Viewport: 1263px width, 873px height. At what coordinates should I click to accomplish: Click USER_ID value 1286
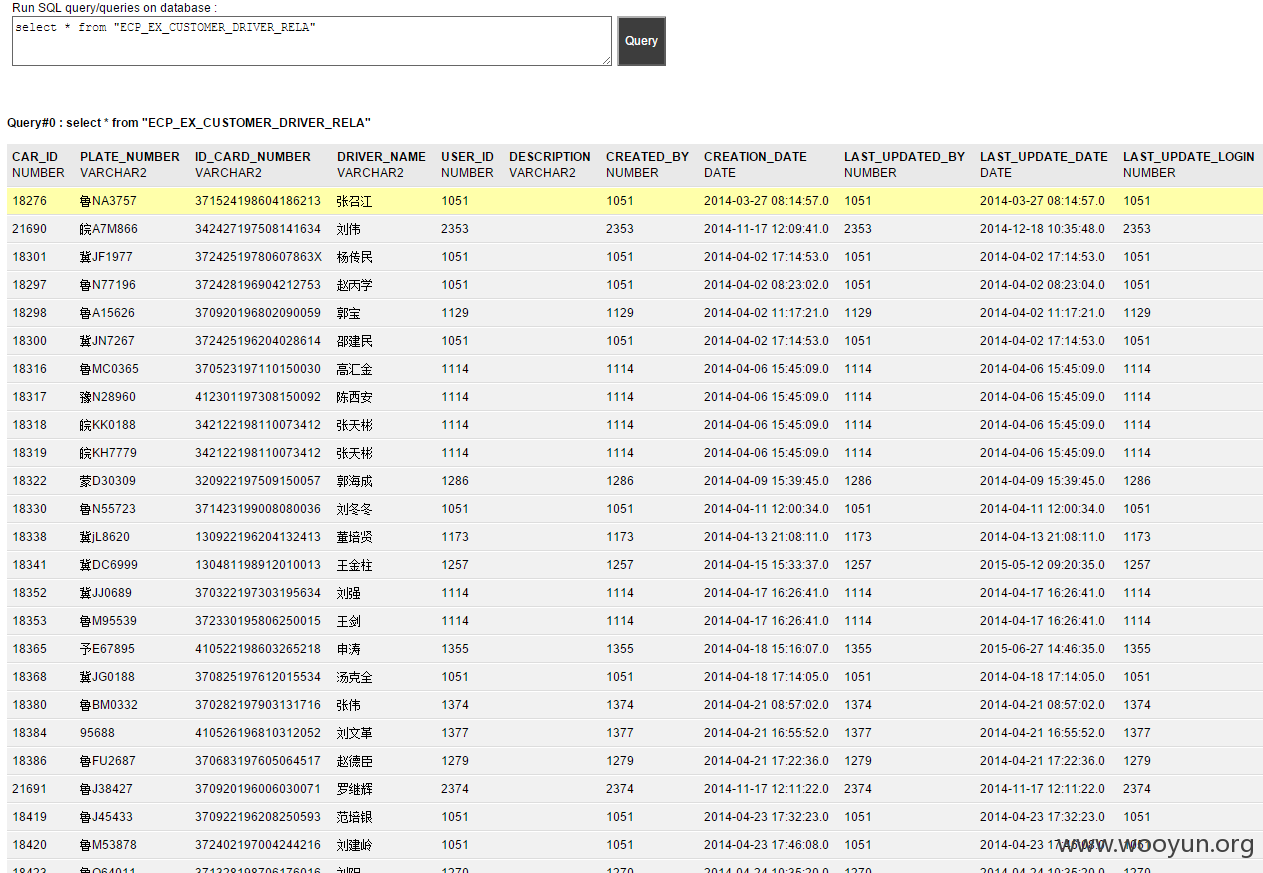455,481
